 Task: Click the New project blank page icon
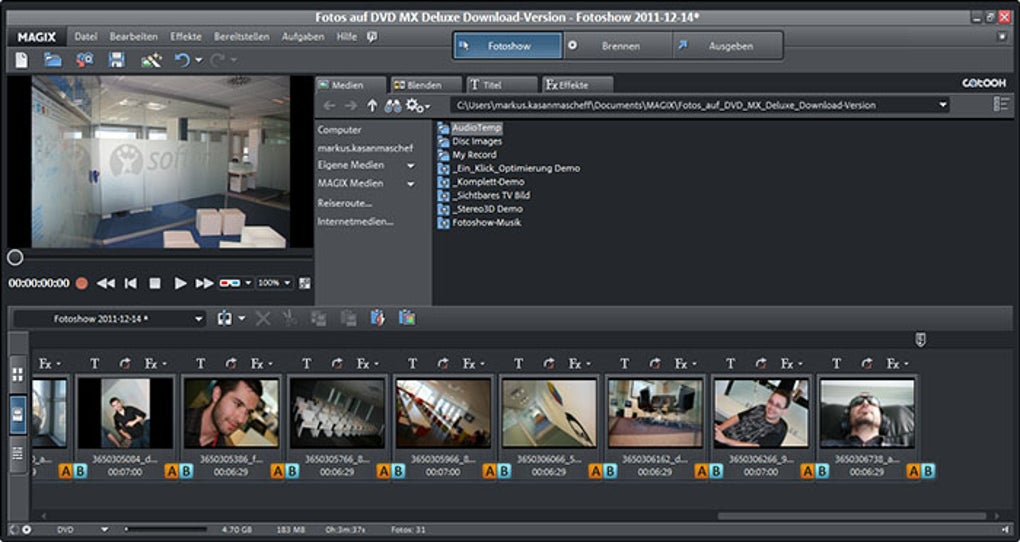[x=22, y=60]
